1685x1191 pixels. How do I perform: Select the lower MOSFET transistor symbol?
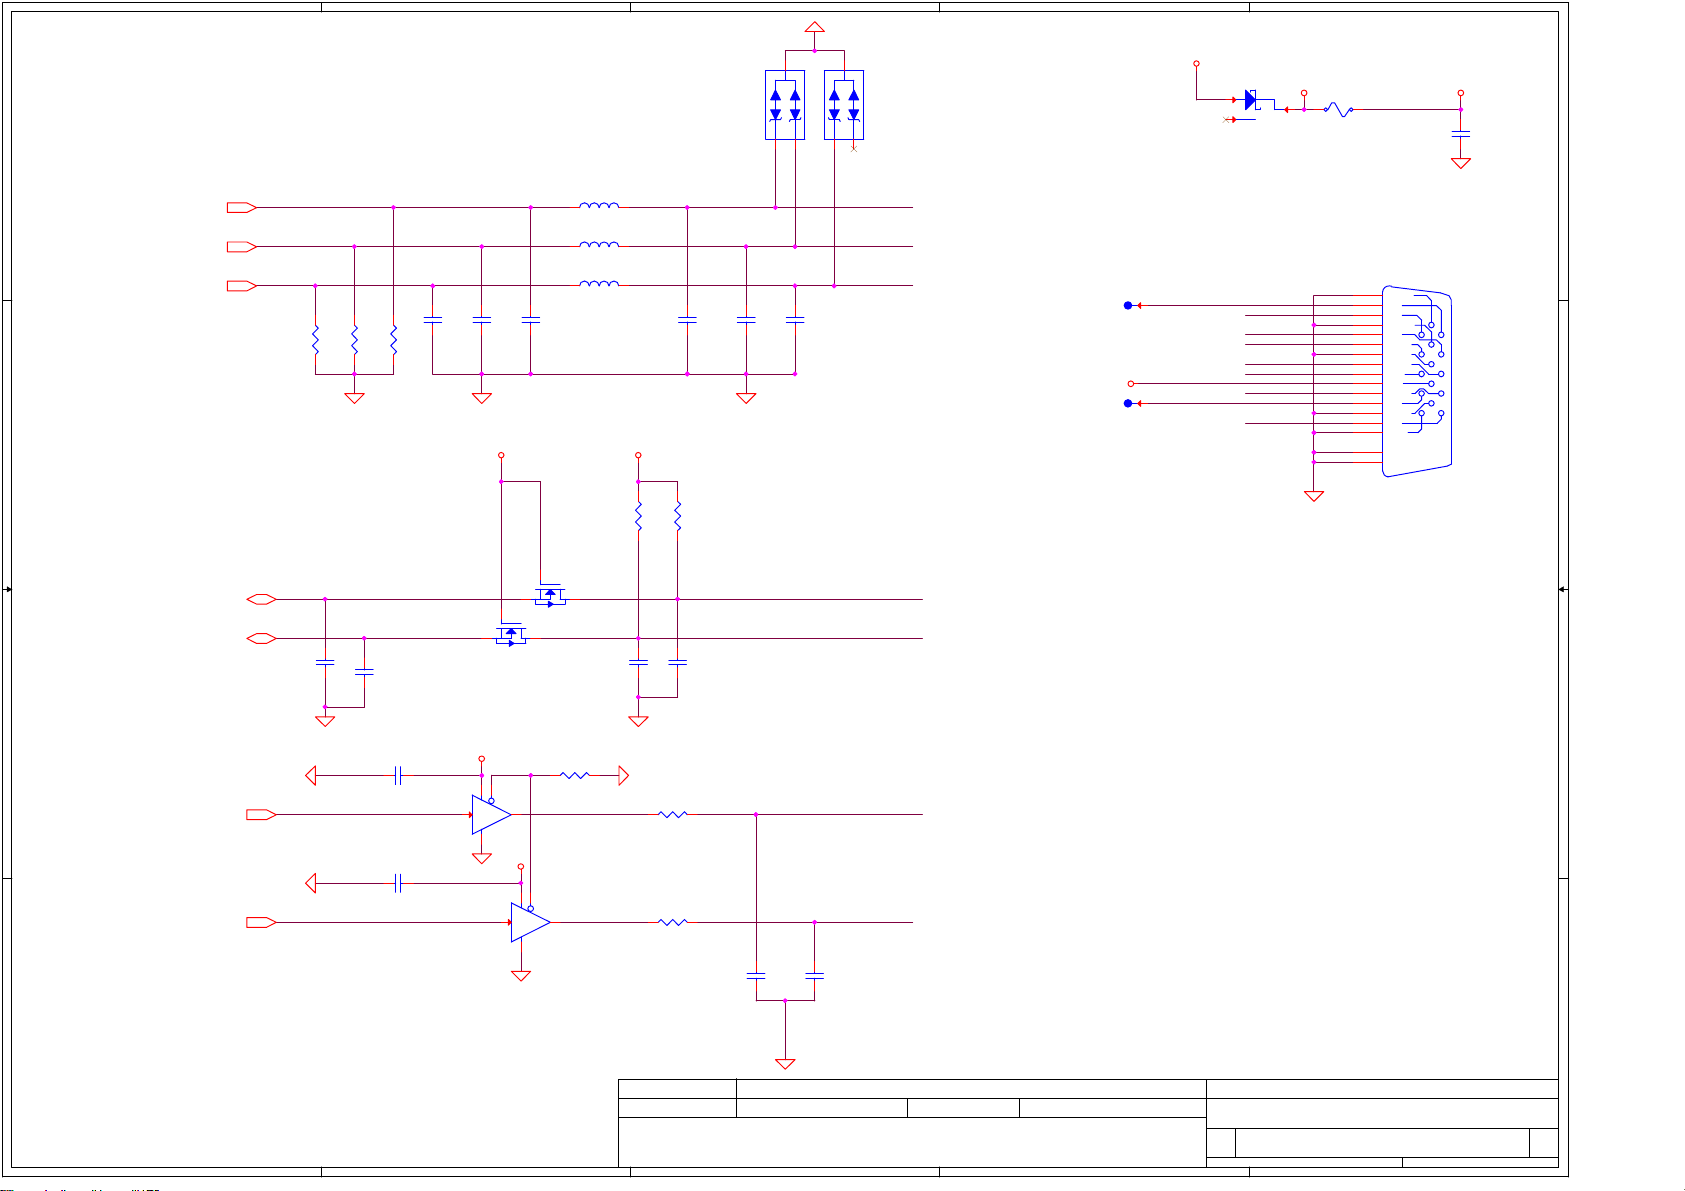(511, 635)
